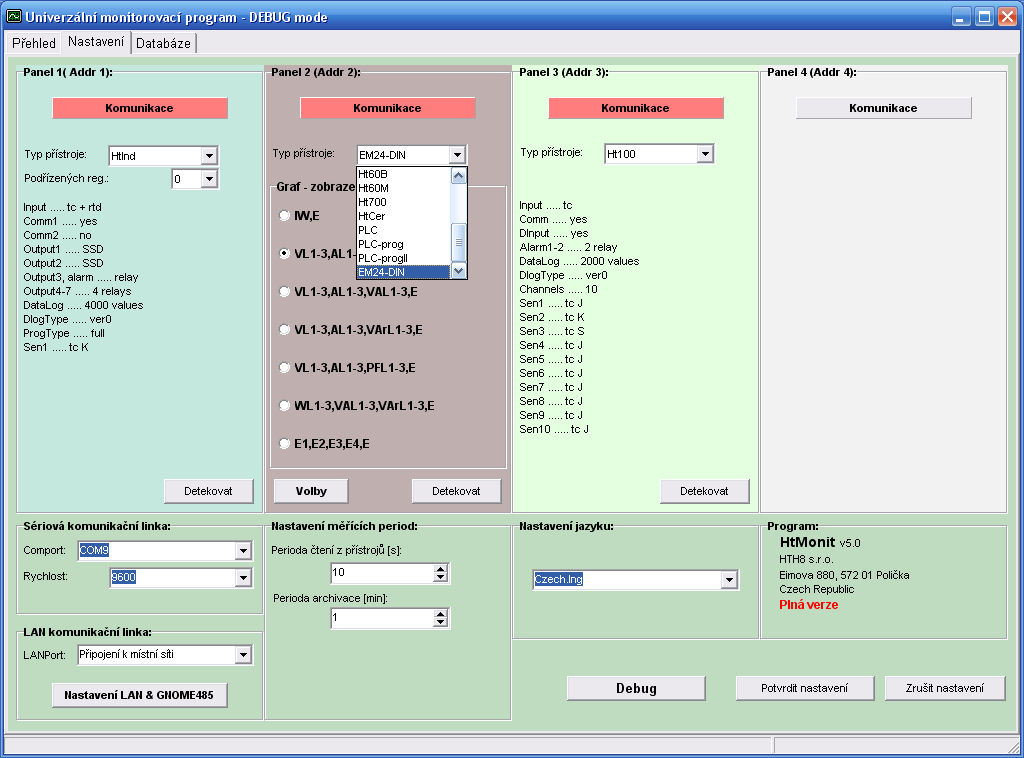Click the Debug button
Image resolution: width=1024 pixels, height=758 pixels.
(636, 688)
